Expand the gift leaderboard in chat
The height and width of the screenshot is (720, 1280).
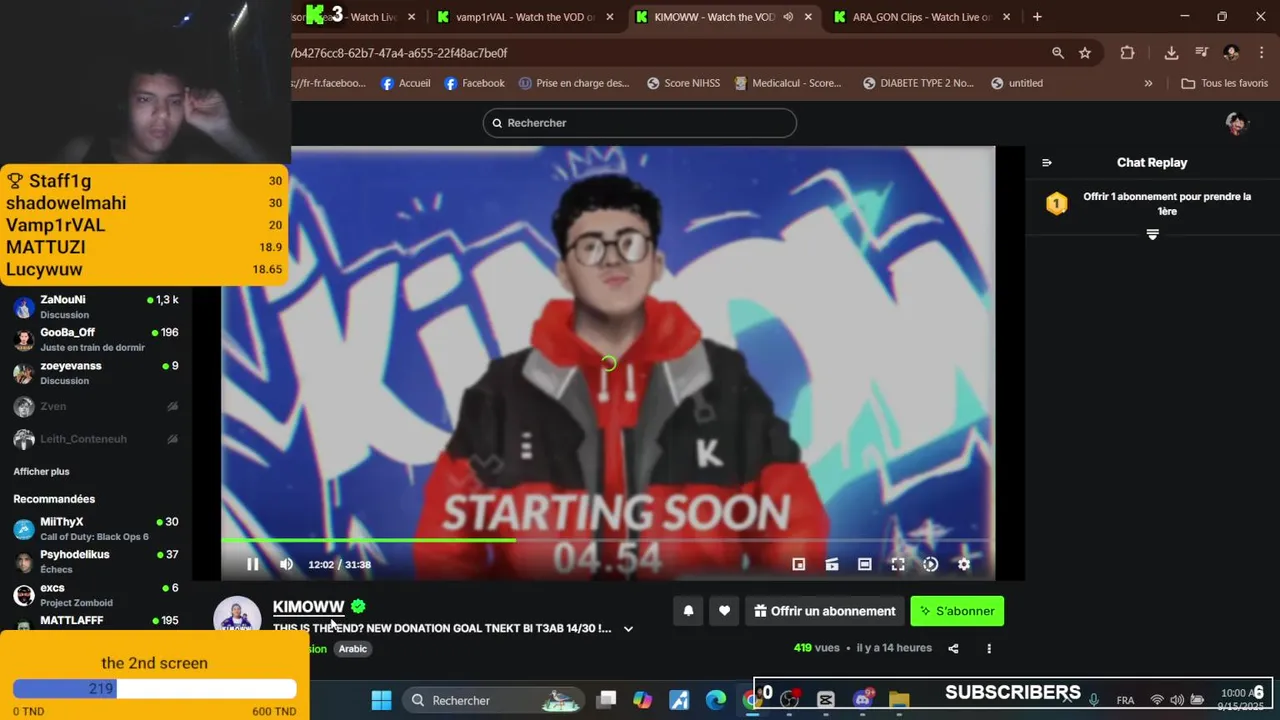1152,234
